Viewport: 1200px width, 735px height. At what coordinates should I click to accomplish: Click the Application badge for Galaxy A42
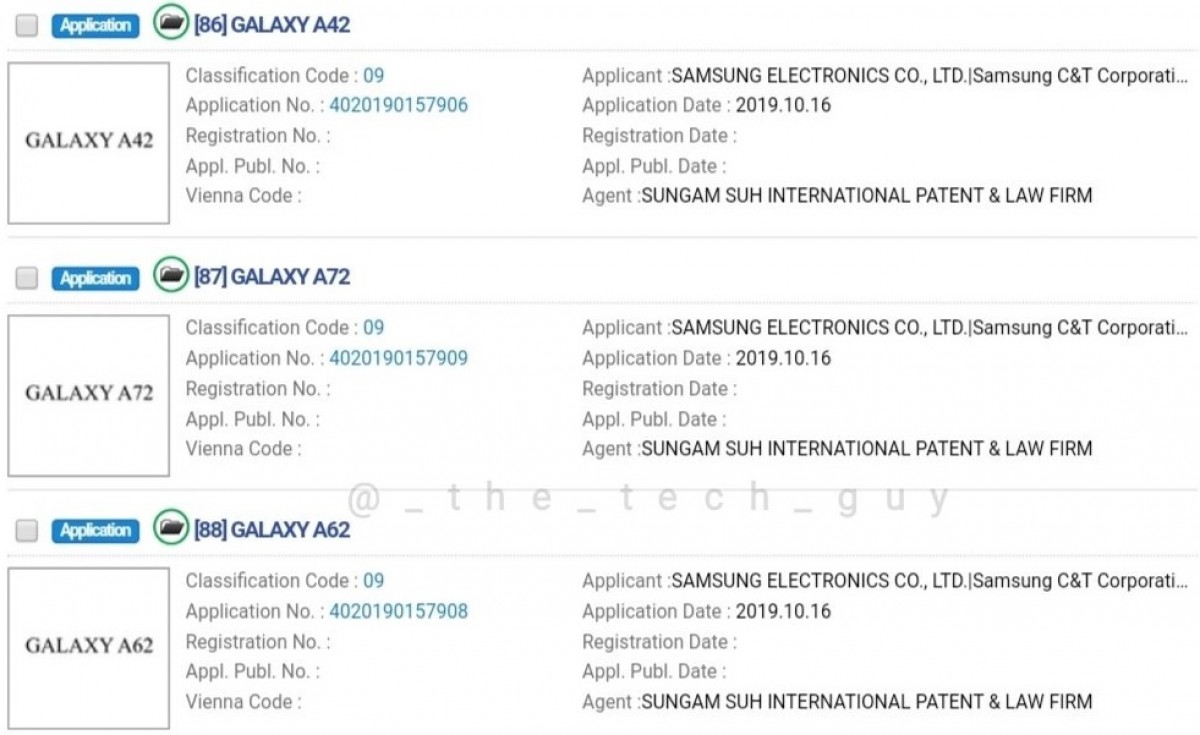pyautogui.click(x=95, y=26)
